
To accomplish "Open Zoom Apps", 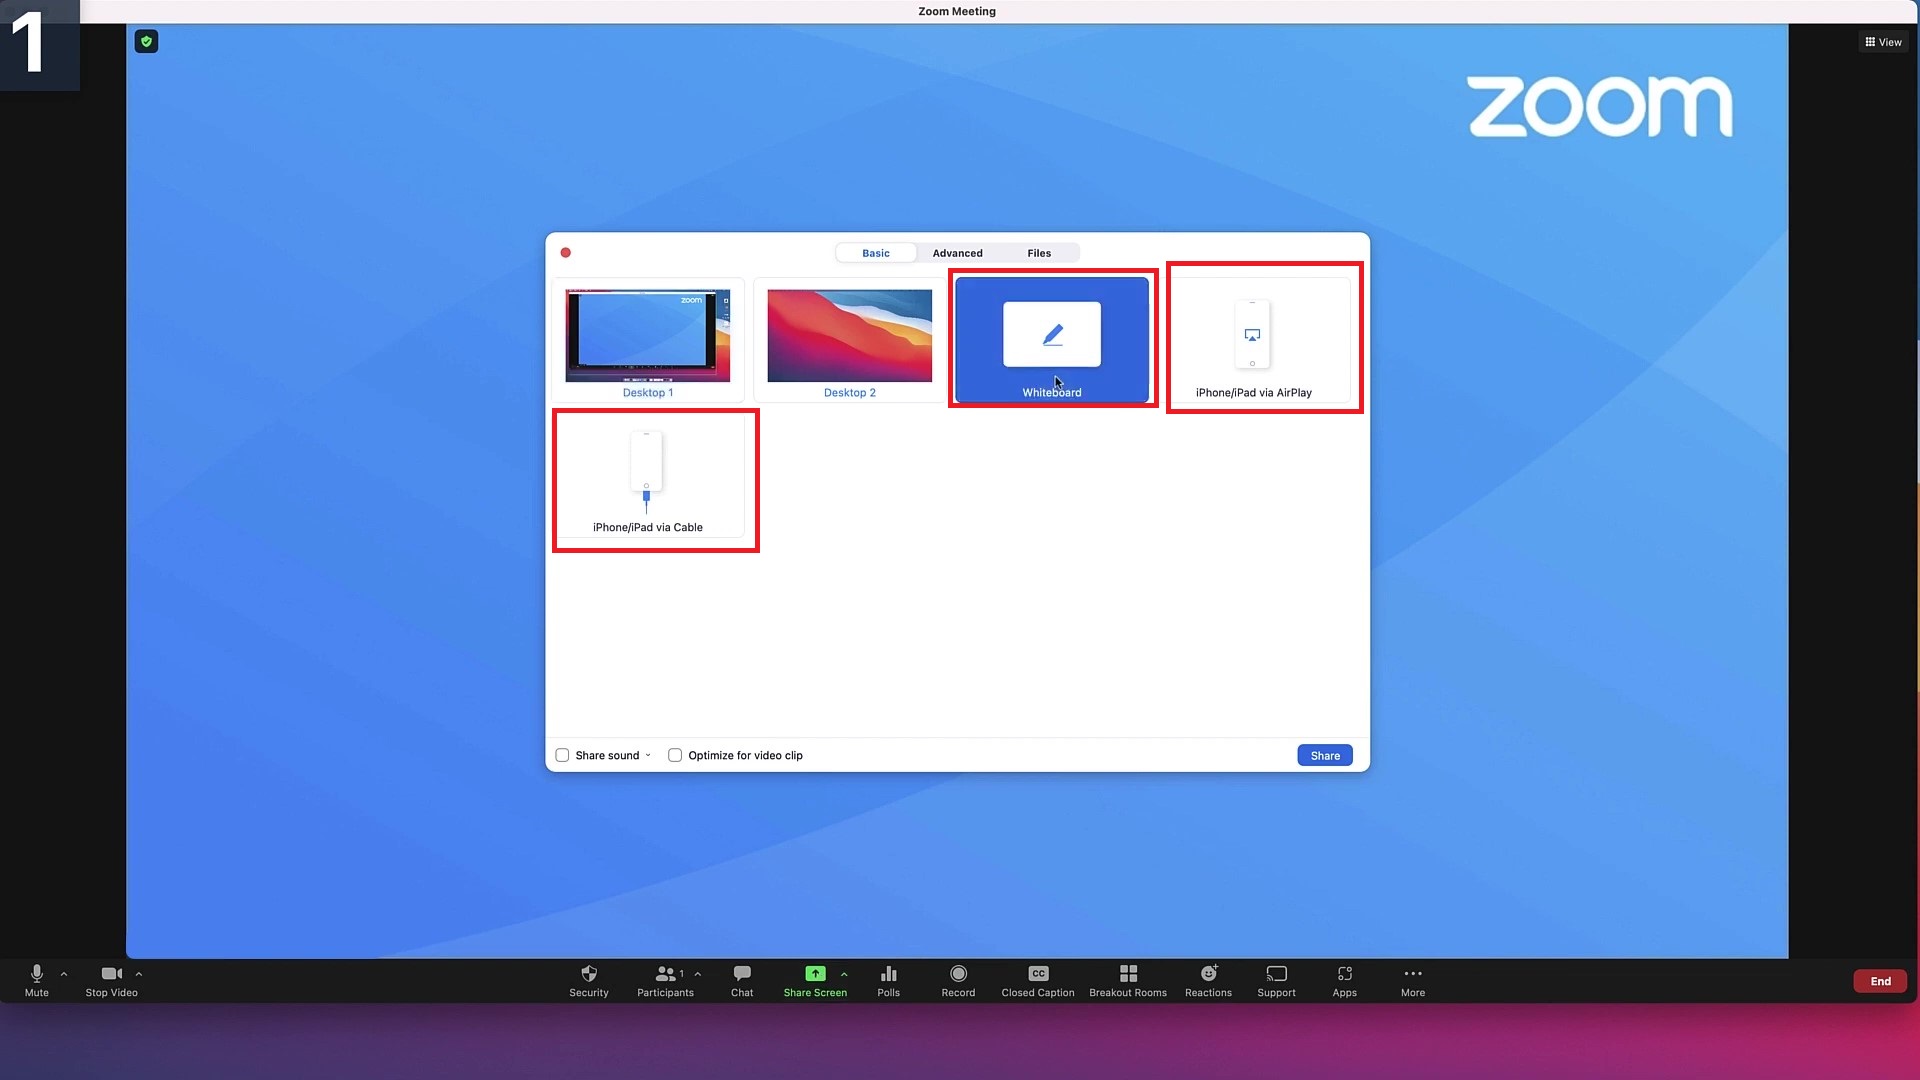I will pos(1344,980).
